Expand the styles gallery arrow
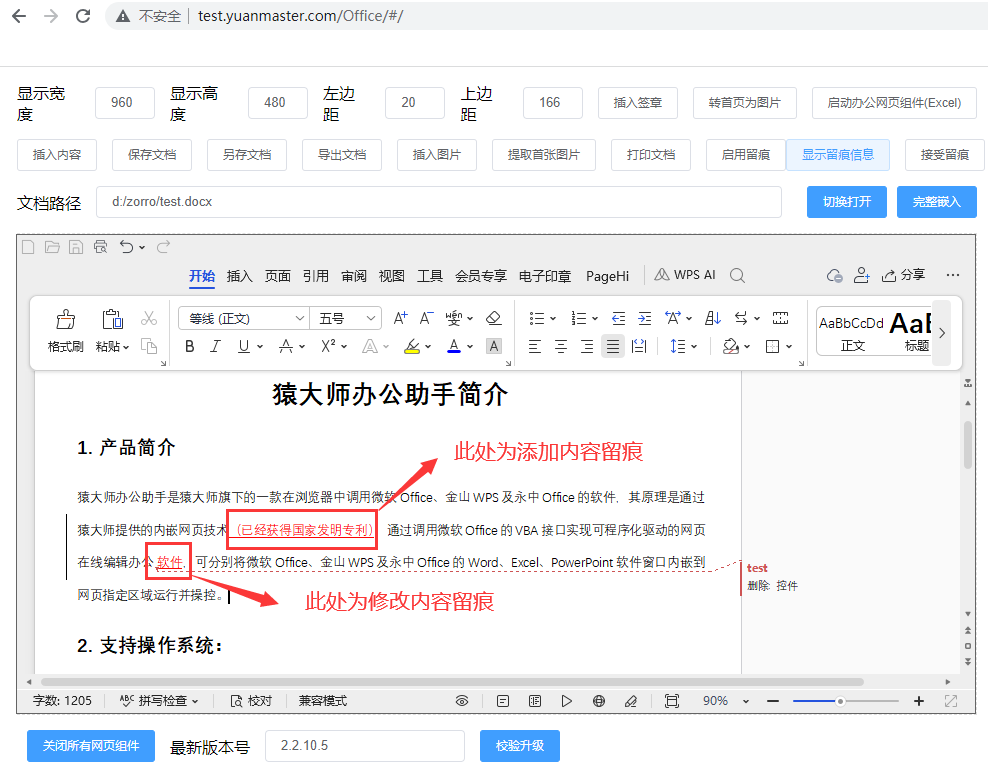Viewport: 988px width, 770px height. (x=941, y=333)
